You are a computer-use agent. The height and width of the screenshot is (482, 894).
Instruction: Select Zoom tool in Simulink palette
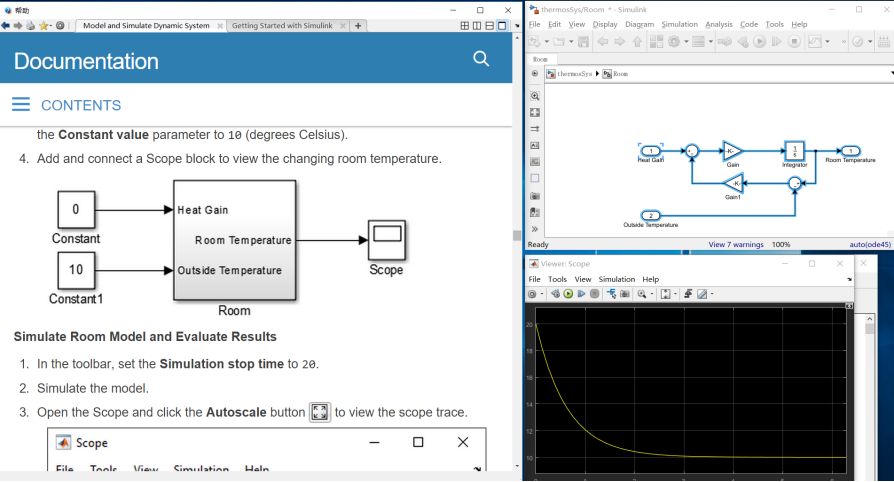535,96
